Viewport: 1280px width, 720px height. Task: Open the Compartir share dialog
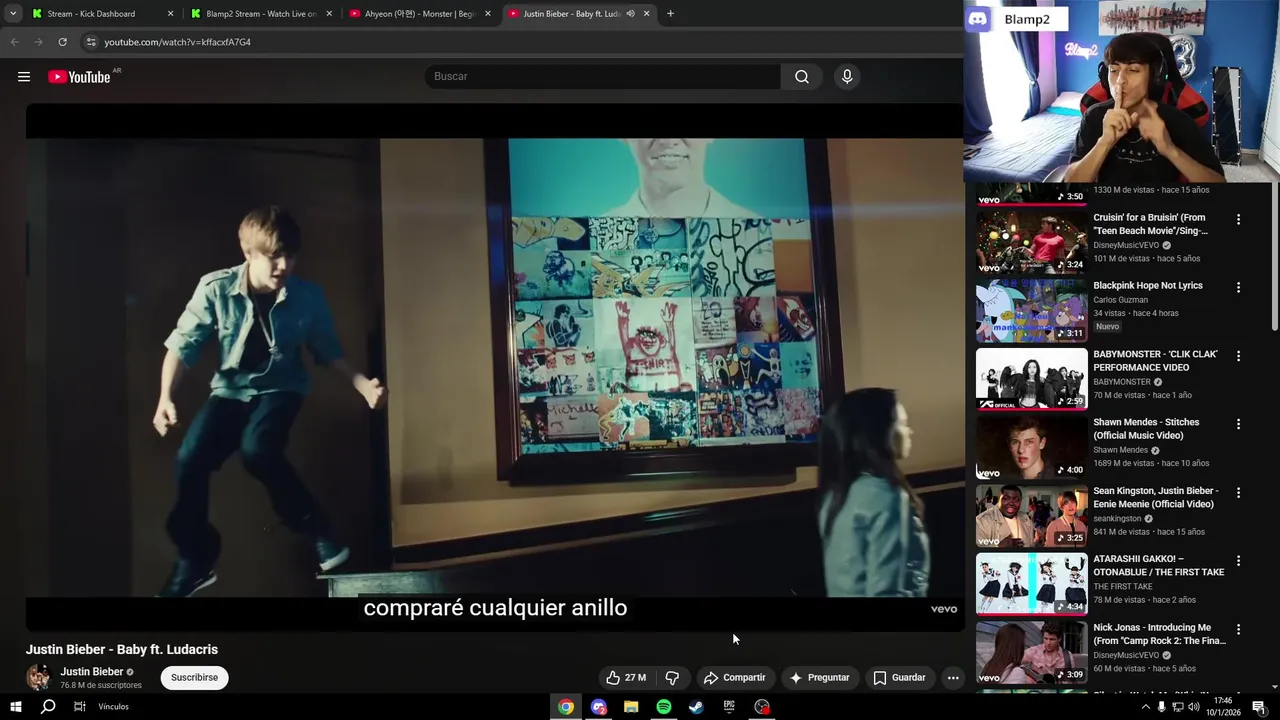[734, 677]
